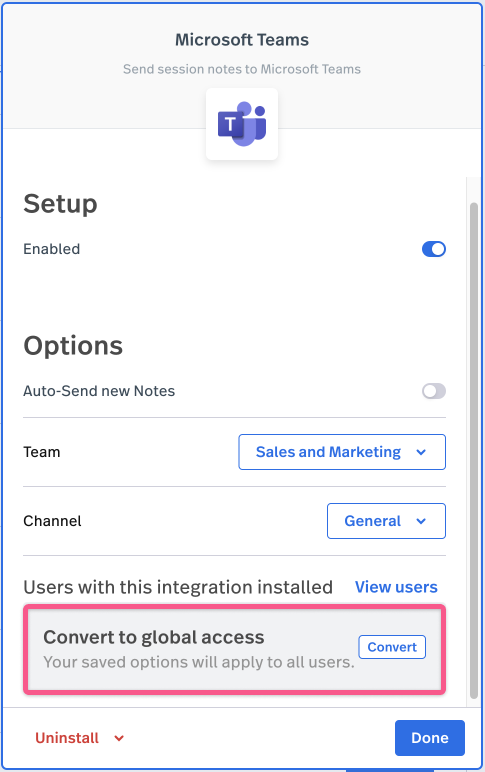Turn off the Enabled toggle
485x772 pixels.
pos(434,249)
